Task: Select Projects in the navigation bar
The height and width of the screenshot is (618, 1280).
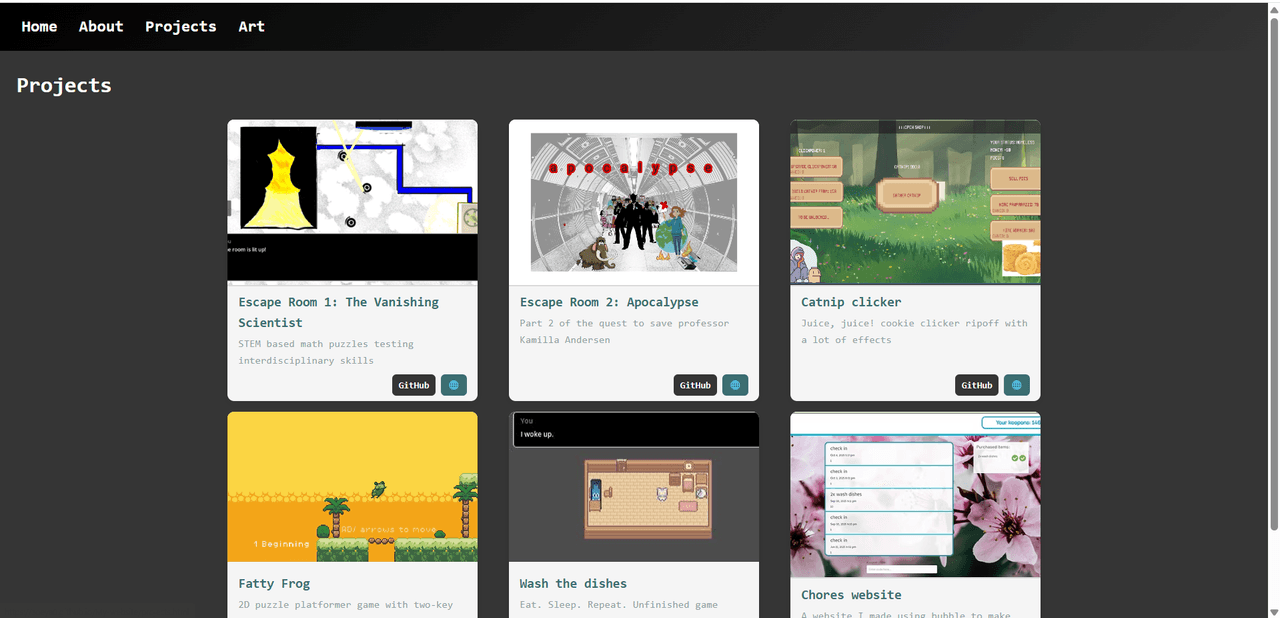Action: click(180, 27)
